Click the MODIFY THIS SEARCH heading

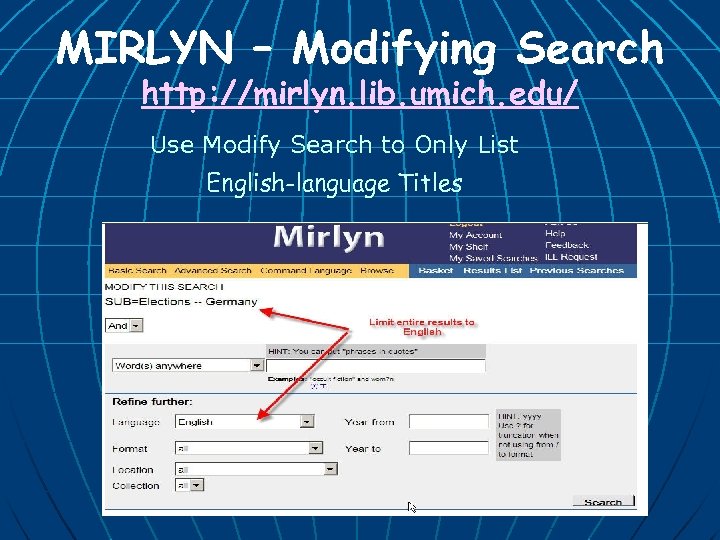[164, 287]
